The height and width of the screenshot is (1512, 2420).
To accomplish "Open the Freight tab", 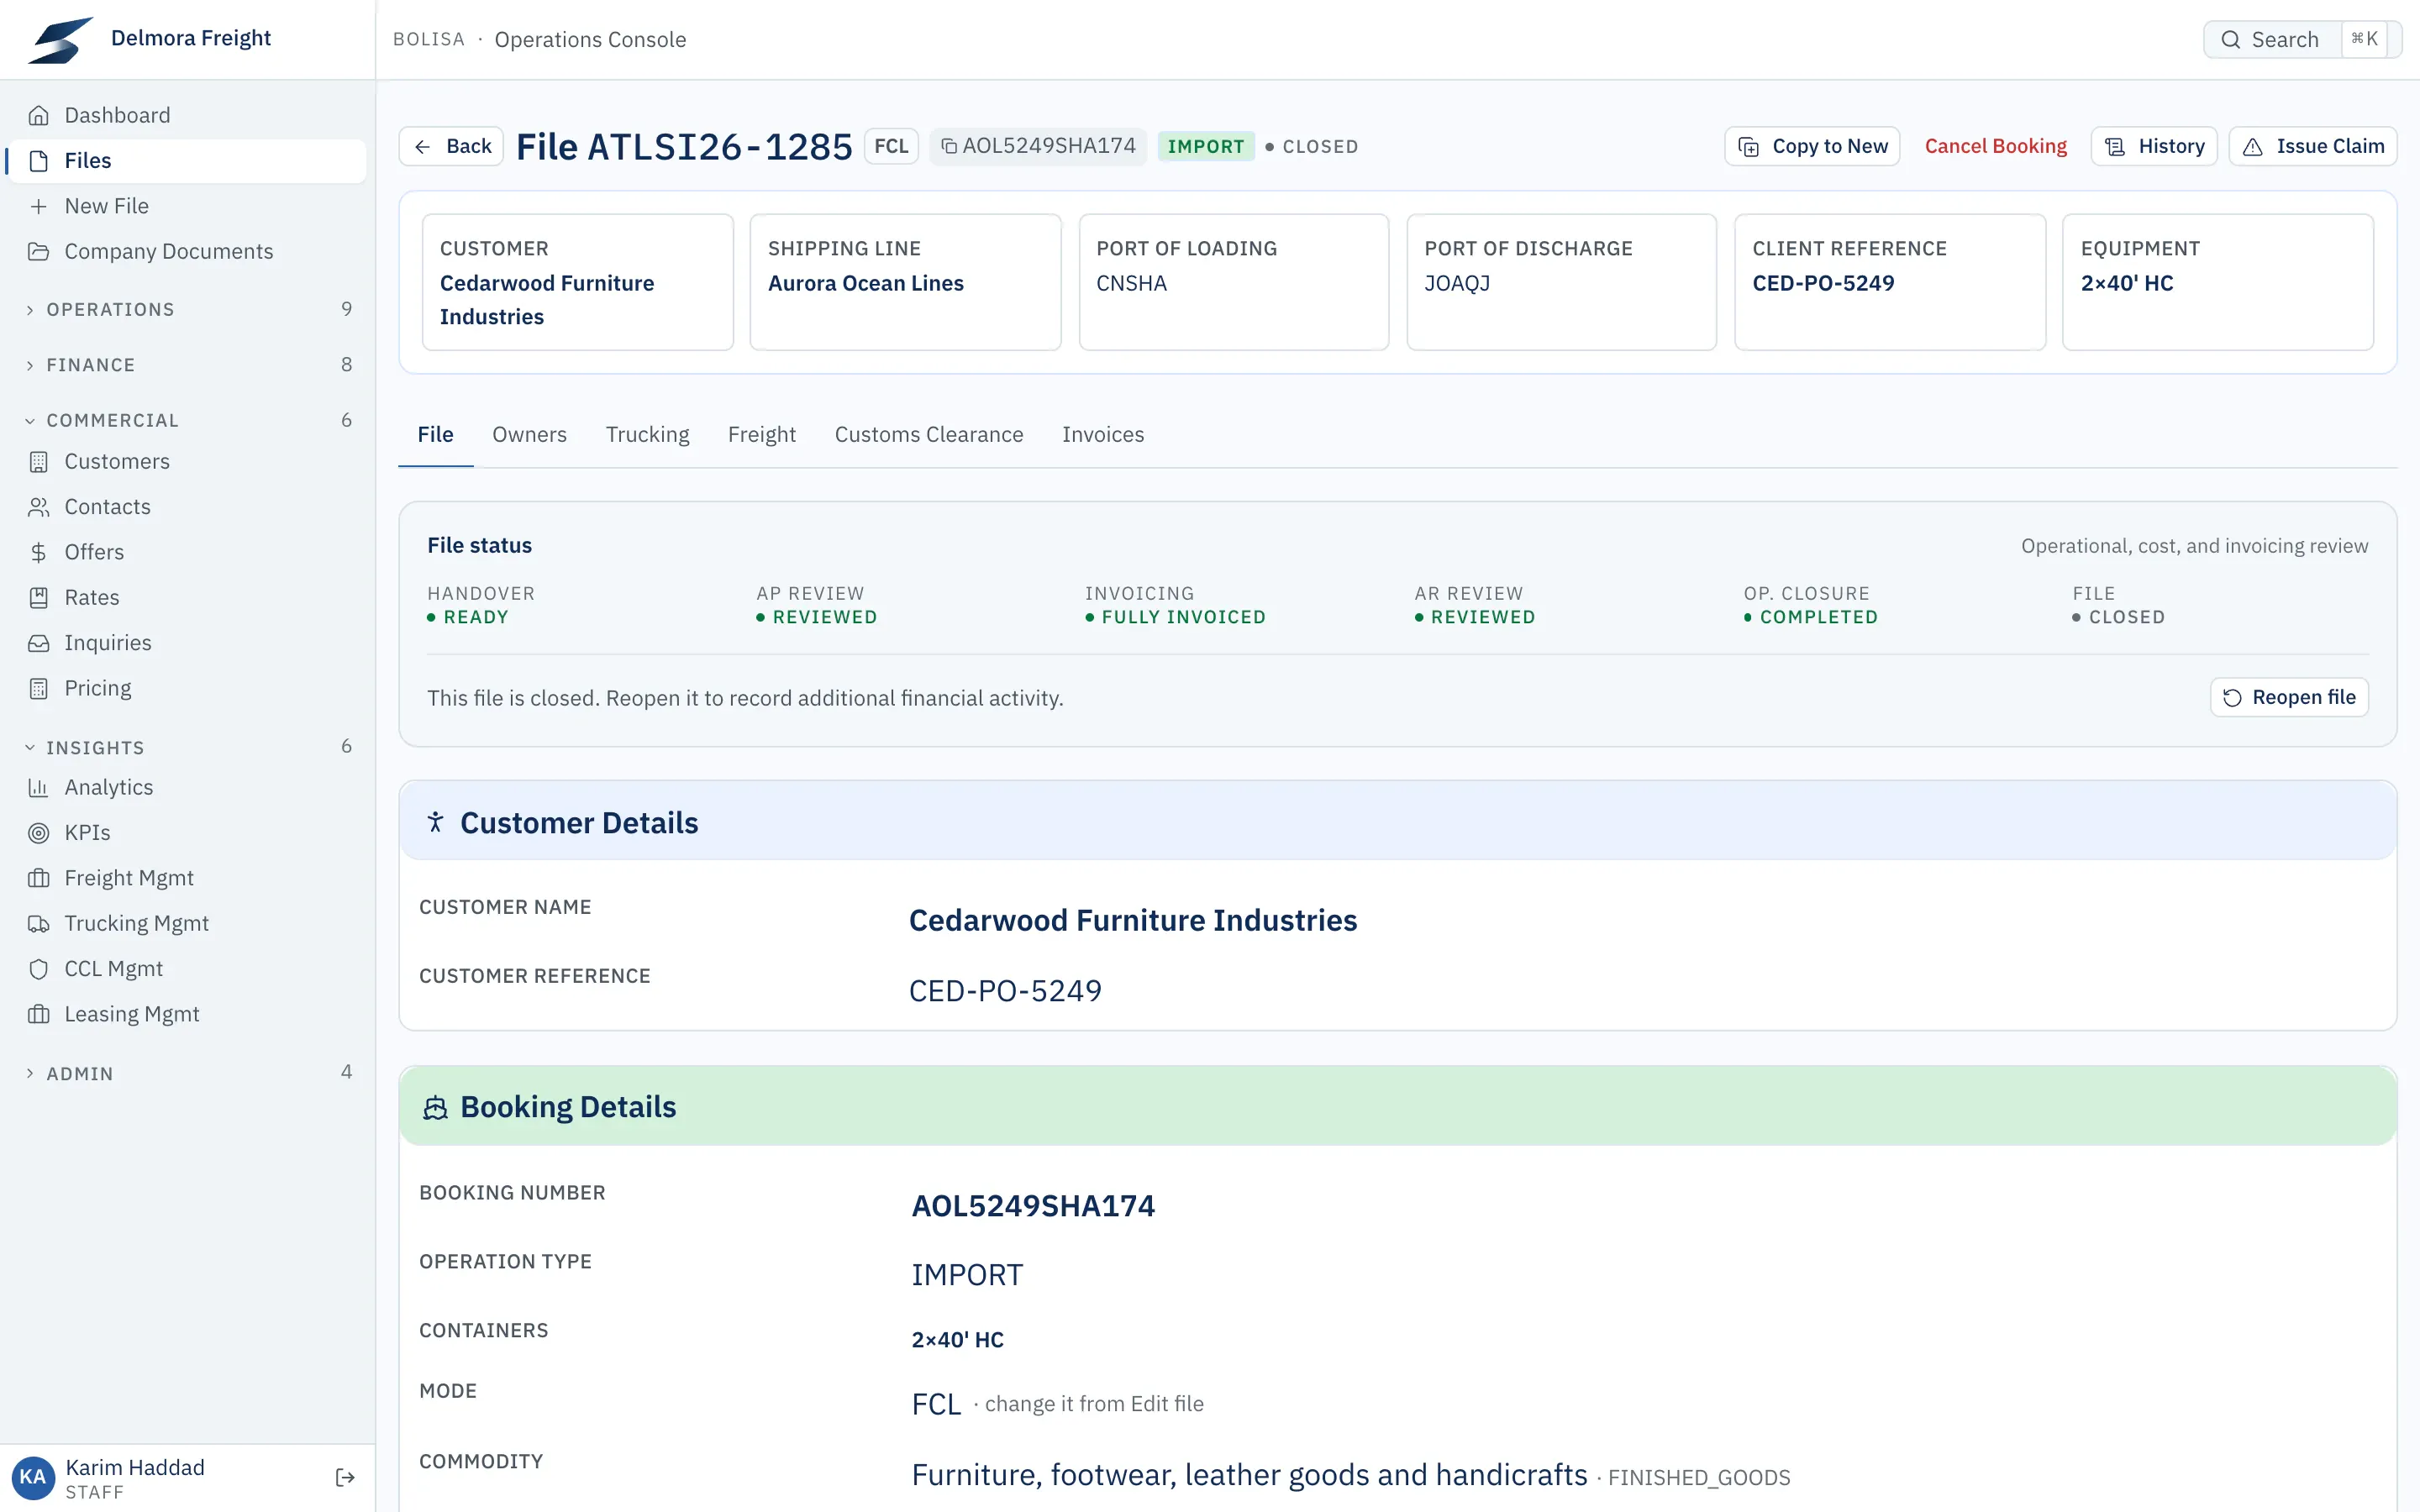I will [x=761, y=435].
